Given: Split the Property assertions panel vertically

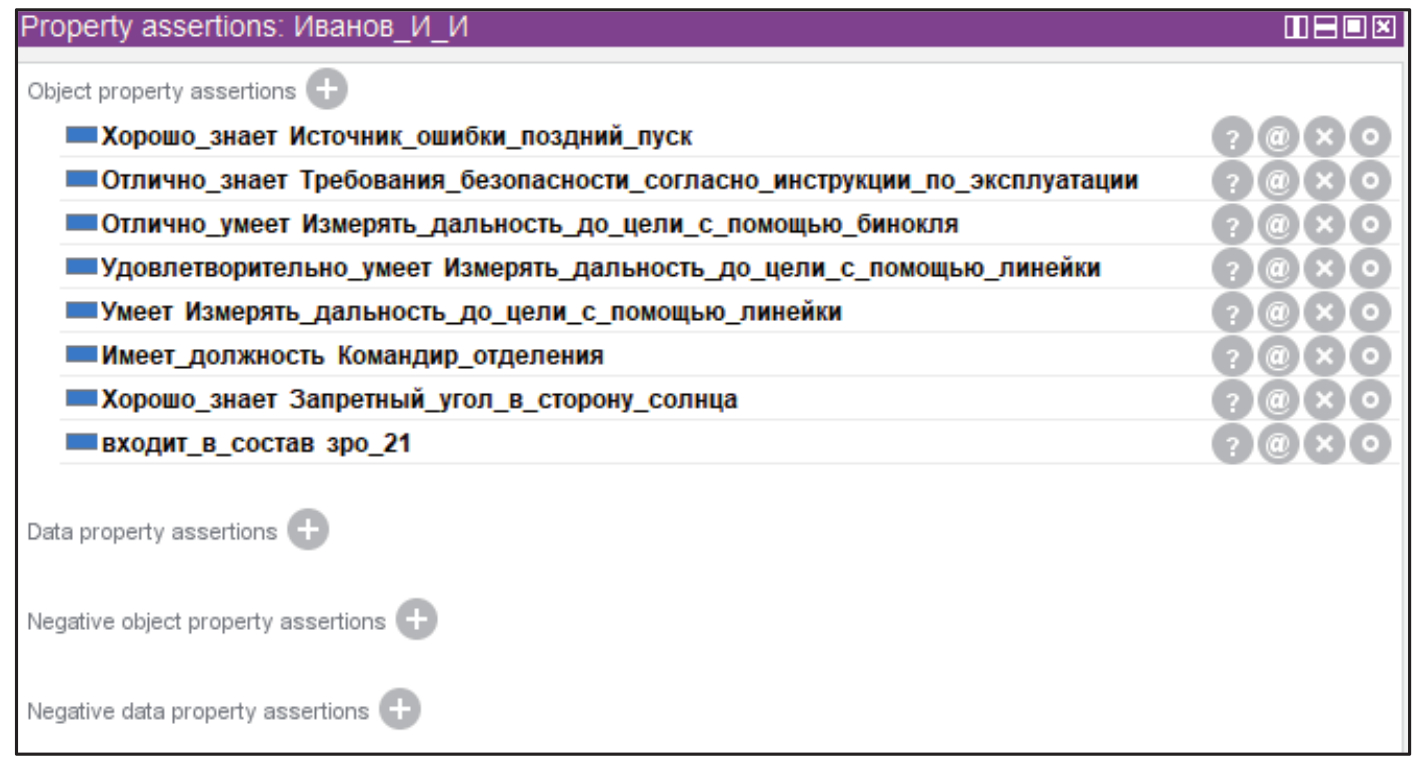Looking at the screenshot, I should click(x=1295, y=28).
